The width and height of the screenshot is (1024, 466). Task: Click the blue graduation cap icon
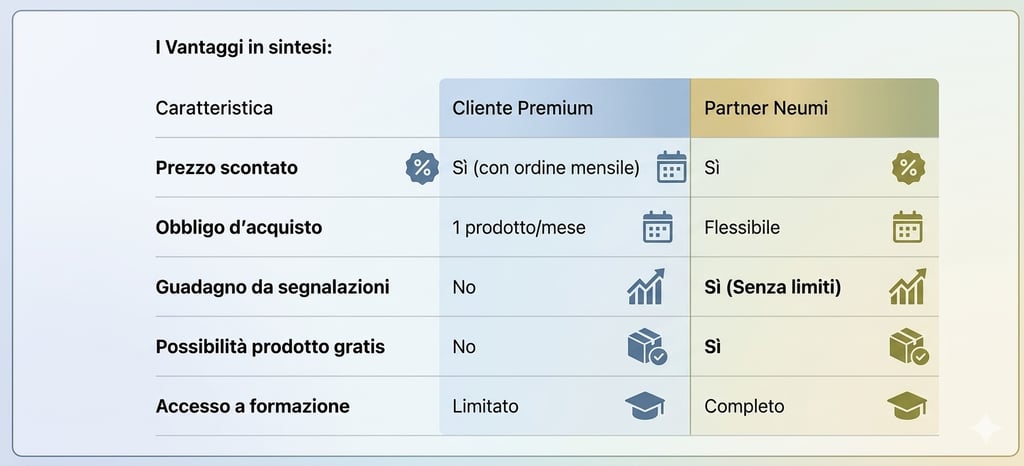[x=645, y=406]
